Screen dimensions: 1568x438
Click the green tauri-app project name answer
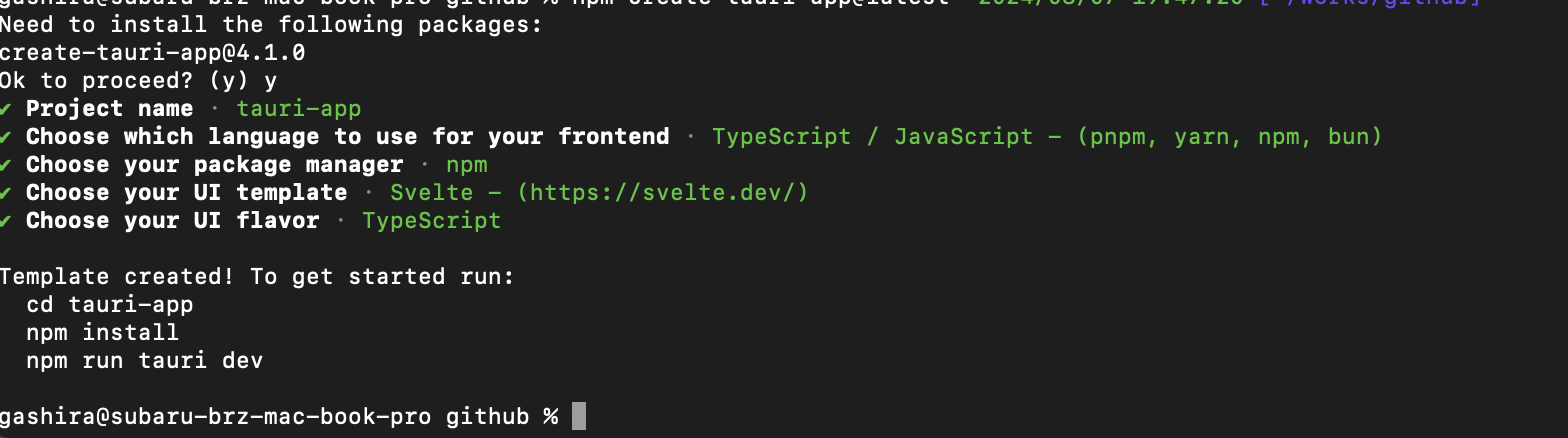coord(299,108)
